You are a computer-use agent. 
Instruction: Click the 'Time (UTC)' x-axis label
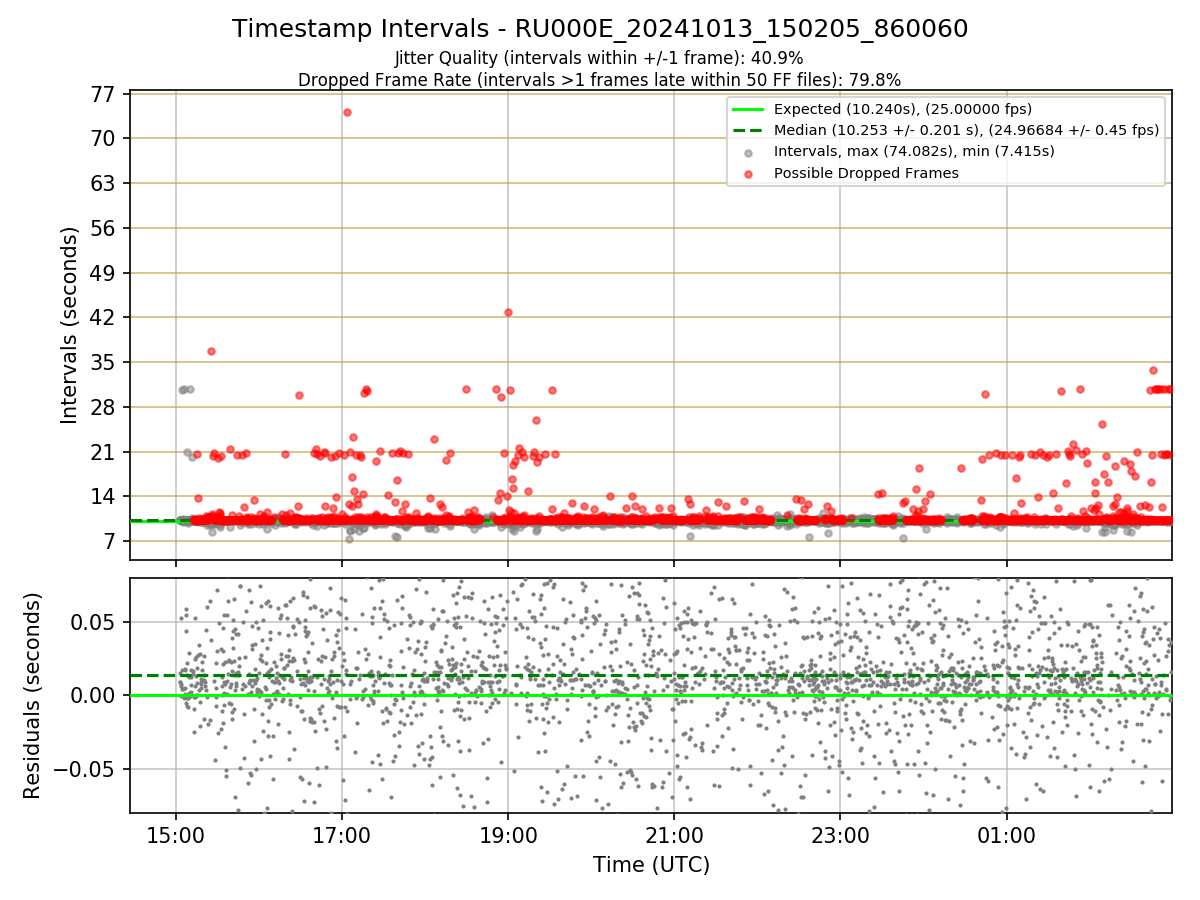pos(651,865)
